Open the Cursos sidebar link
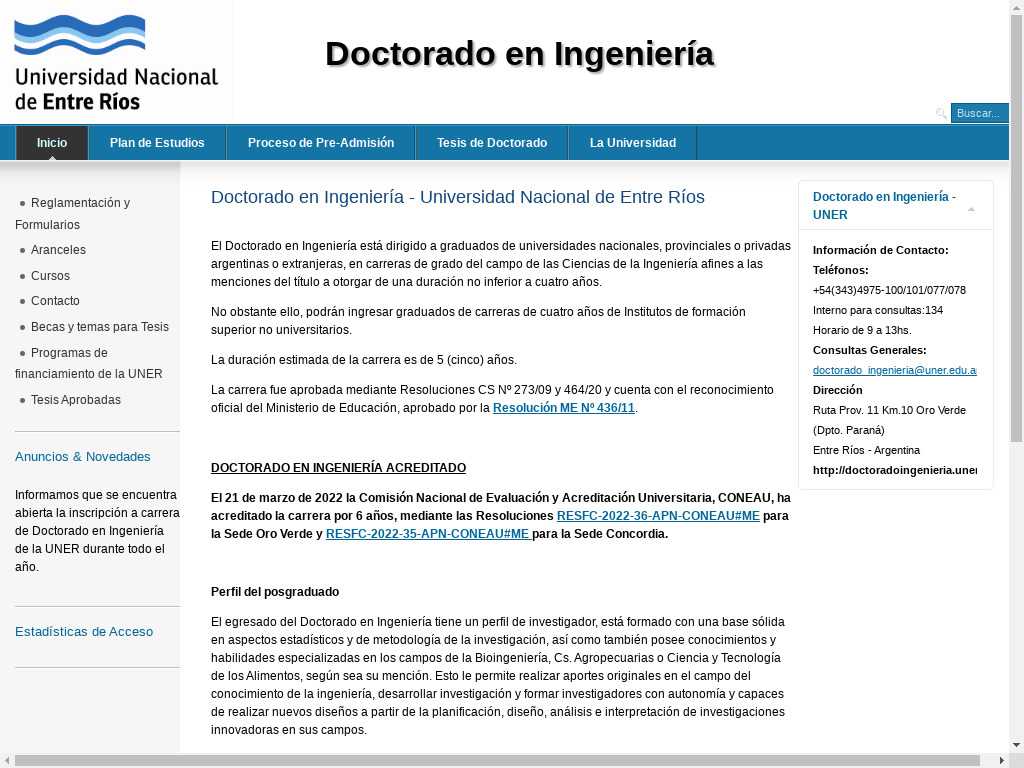This screenshot has width=1024, height=768. point(50,276)
